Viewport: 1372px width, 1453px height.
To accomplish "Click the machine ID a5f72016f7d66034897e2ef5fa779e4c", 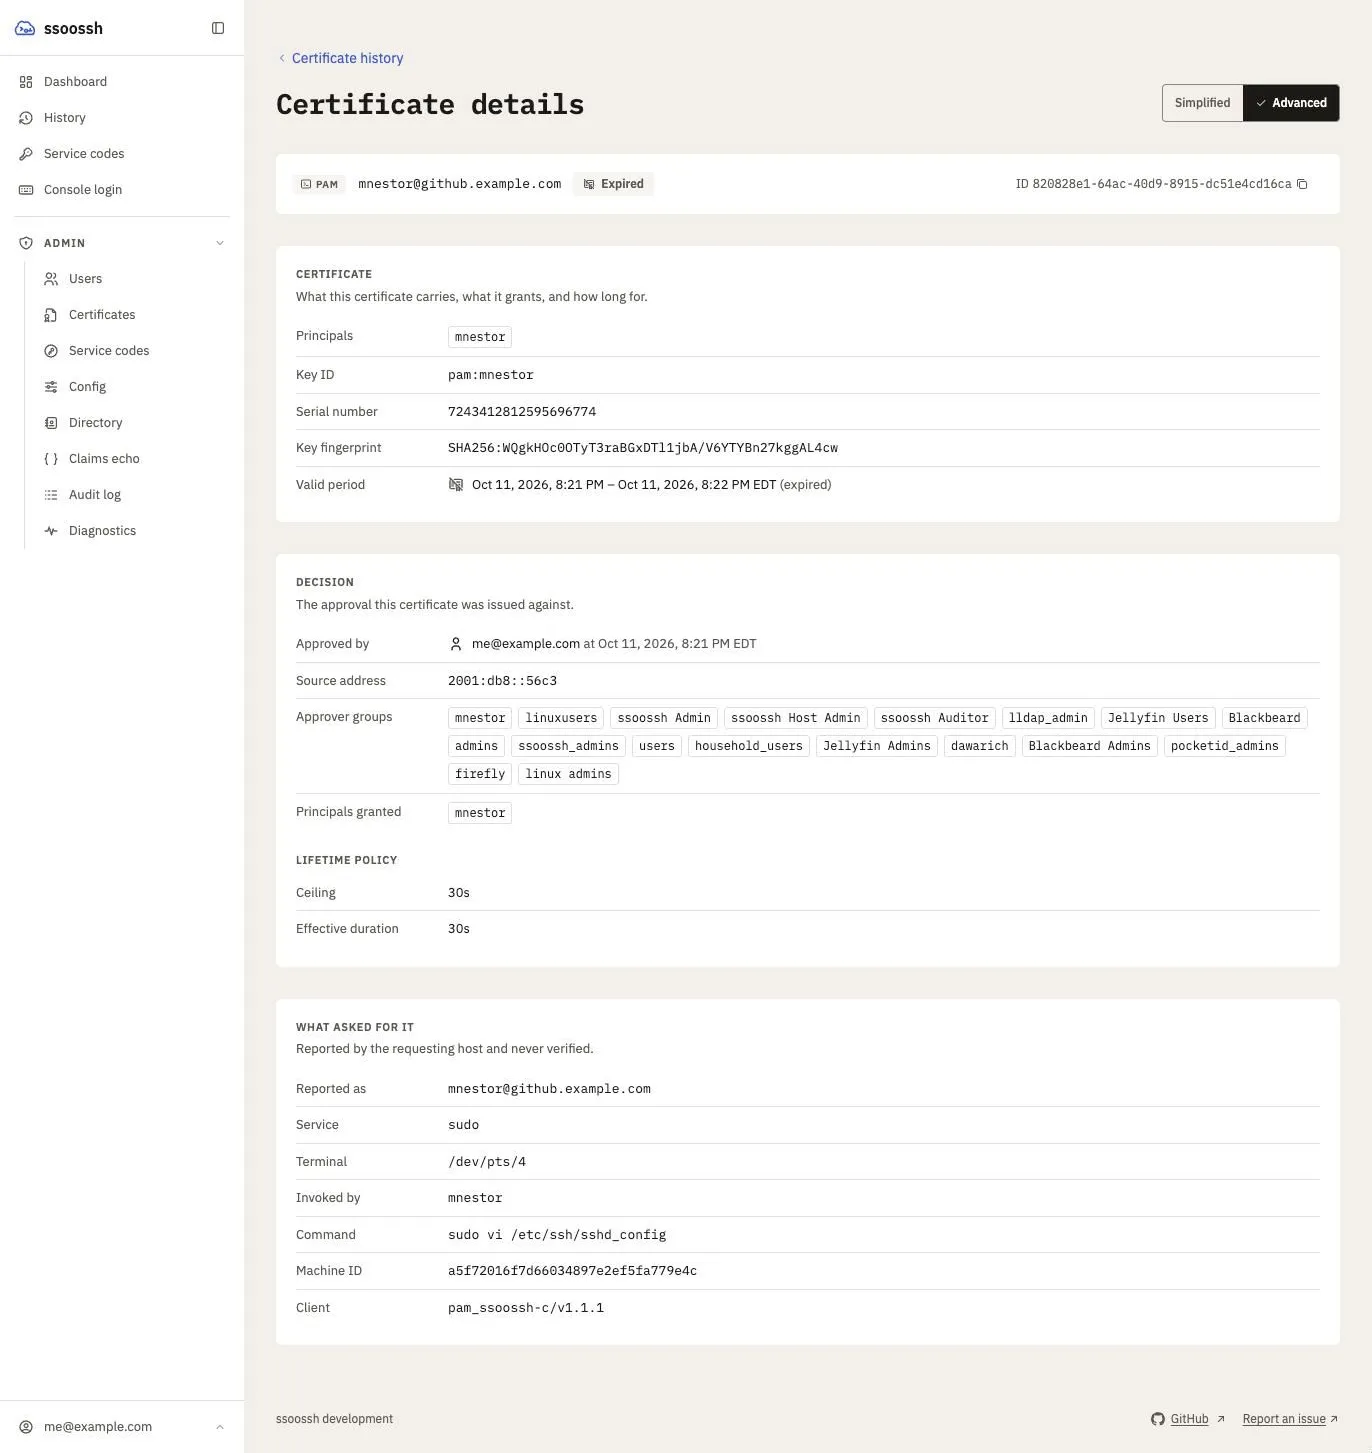I will point(572,1271).
